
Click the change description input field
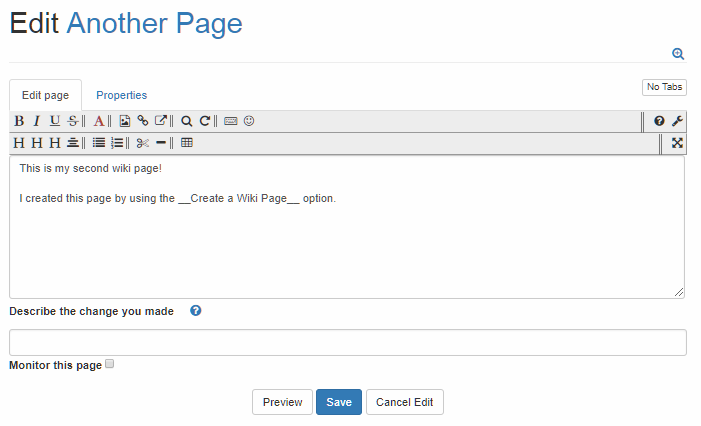[x=347, y=343]
